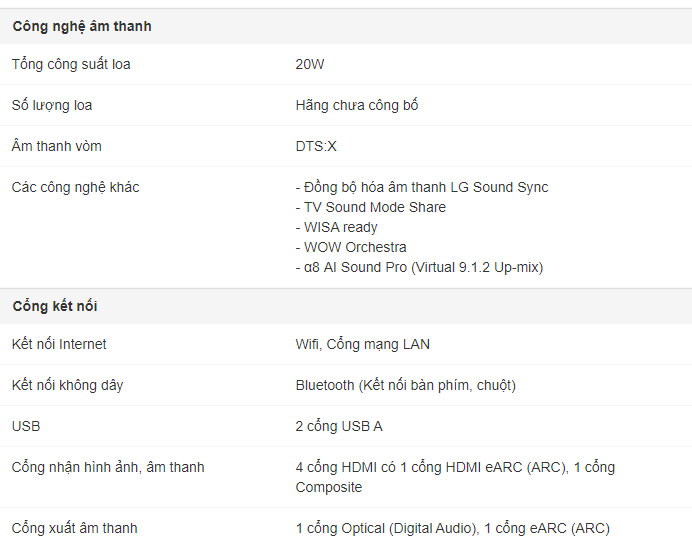Click the Các công nghệ khác label

click(x=75, y=188)
